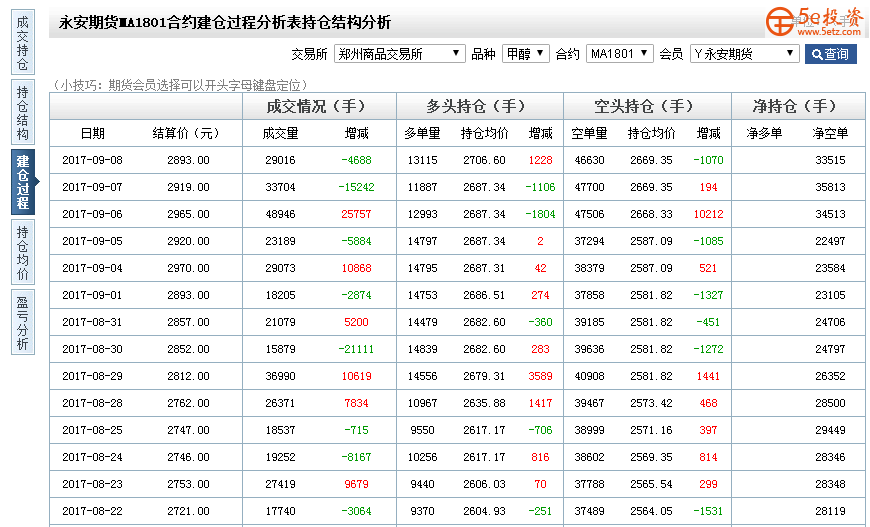
Task: Select the date cell 2017-09-07
Action: (x=92, y=188)
